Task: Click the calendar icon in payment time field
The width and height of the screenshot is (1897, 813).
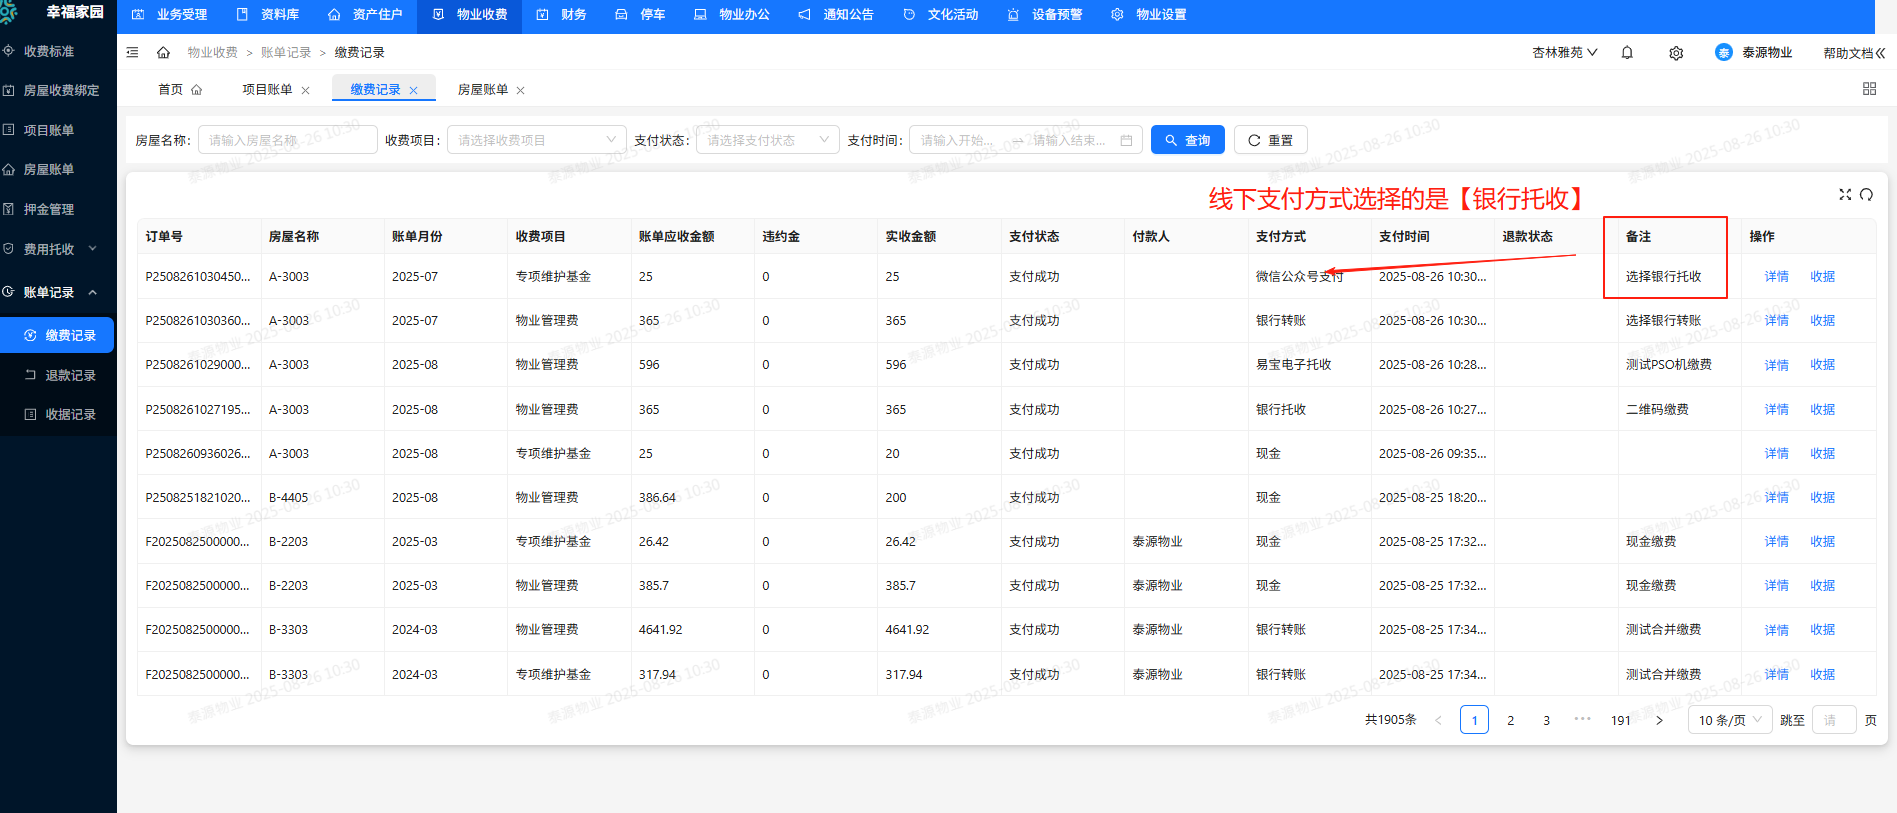Action: [1126, 140]
